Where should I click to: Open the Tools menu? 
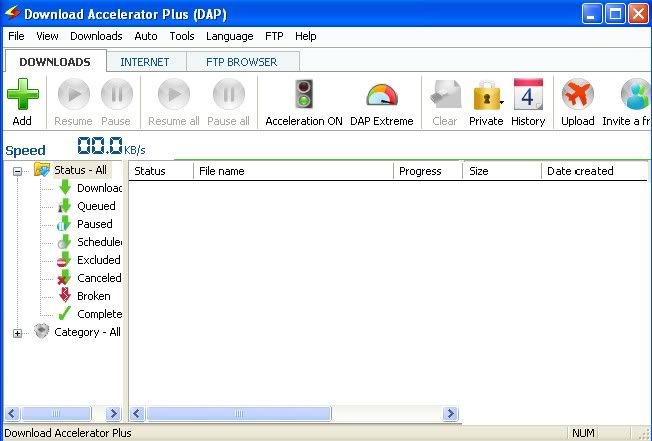coord(182,36)
